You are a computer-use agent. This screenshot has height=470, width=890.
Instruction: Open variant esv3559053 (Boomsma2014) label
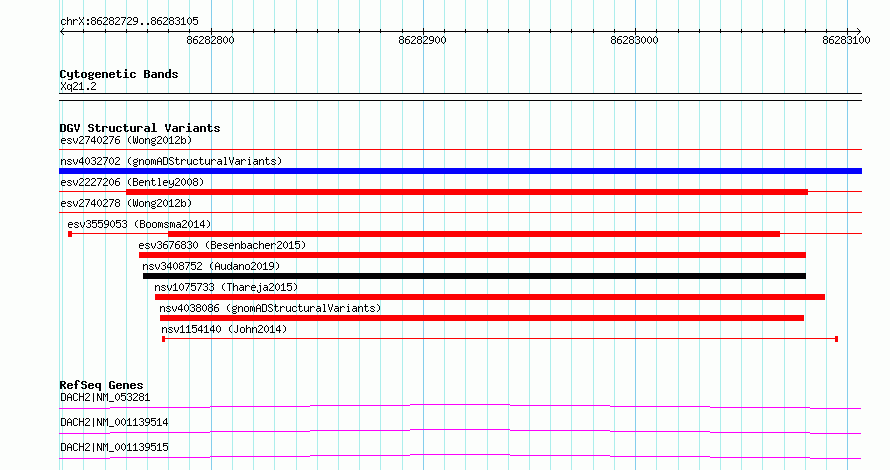[139, 224]
